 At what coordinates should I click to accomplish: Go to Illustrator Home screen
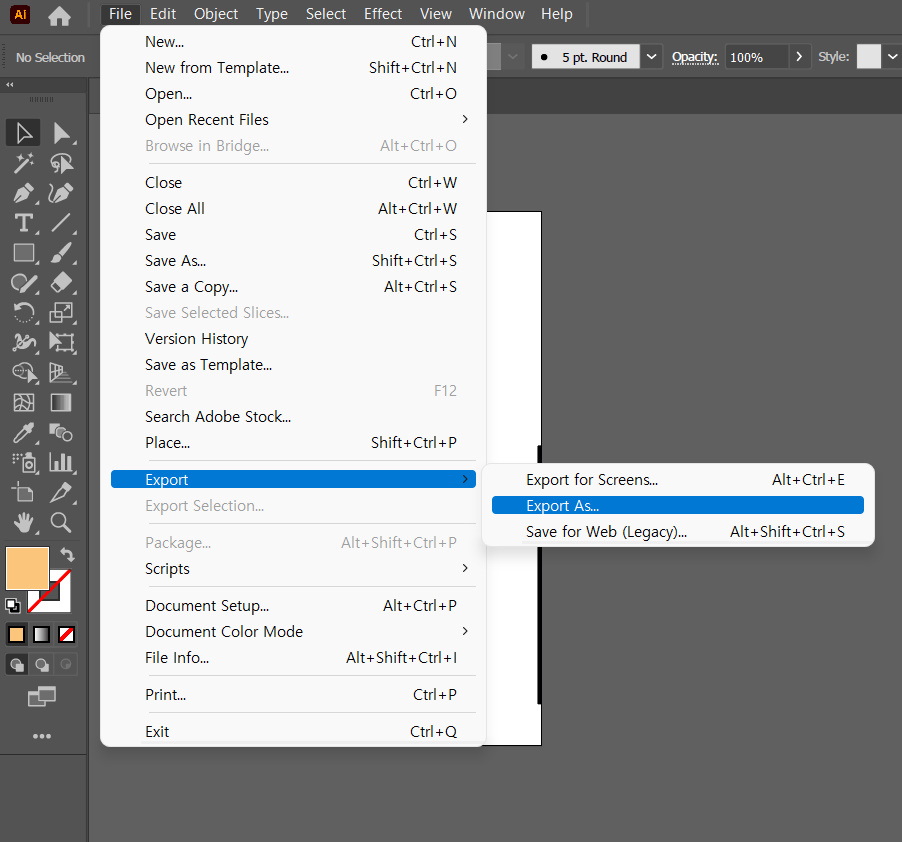point(59,15)
